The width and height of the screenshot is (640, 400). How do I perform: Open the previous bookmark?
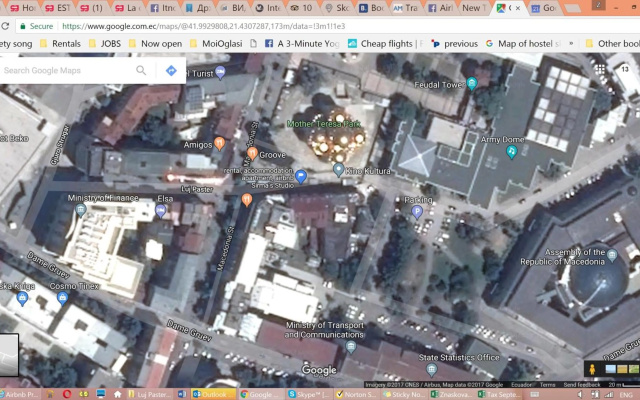pos(455,44)
